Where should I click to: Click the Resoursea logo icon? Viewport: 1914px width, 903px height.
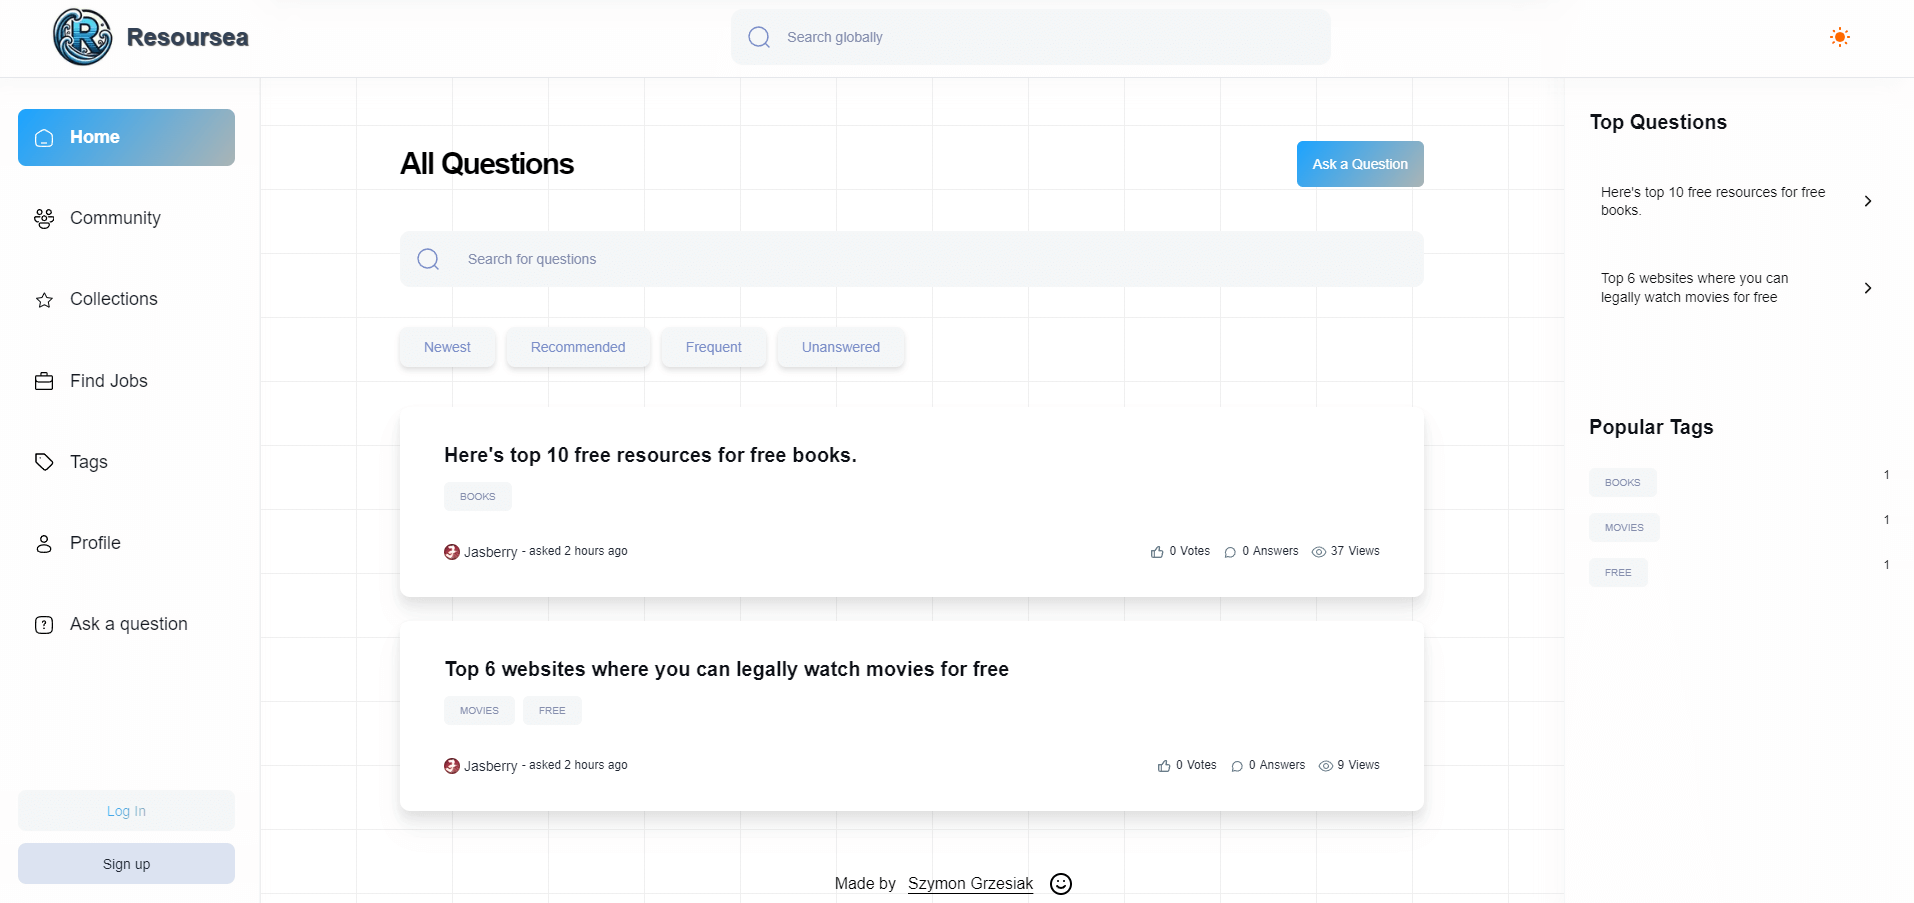pos(82,37)
